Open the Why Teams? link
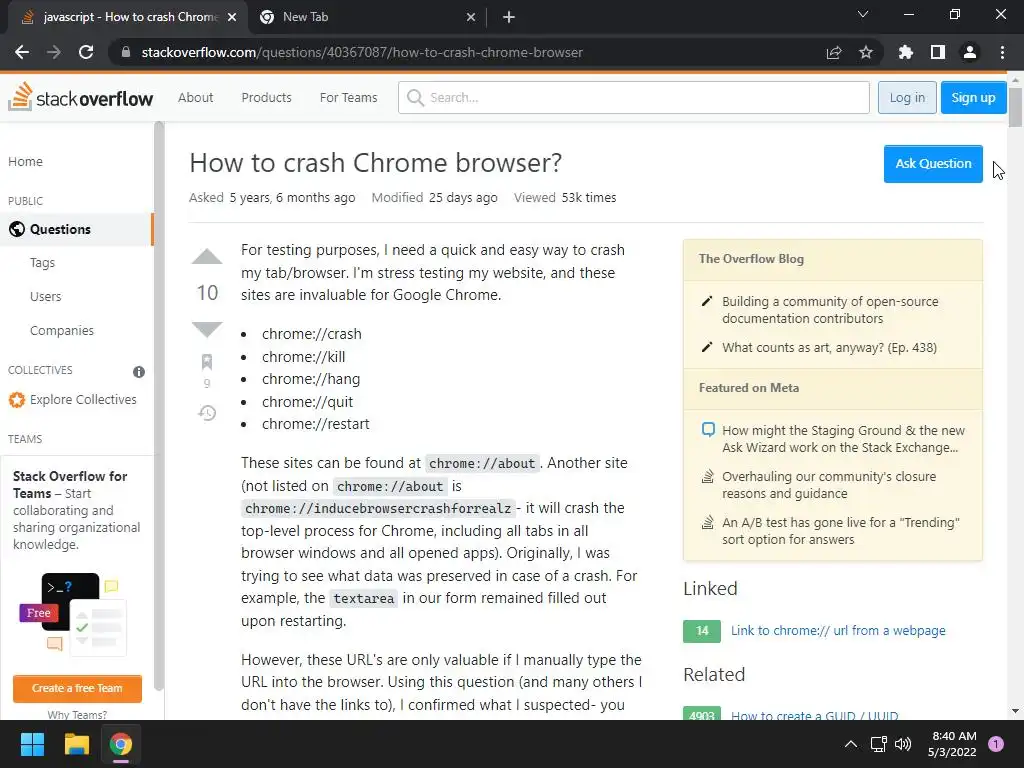Screen dimensions: 1024x768 coord(77,714)
